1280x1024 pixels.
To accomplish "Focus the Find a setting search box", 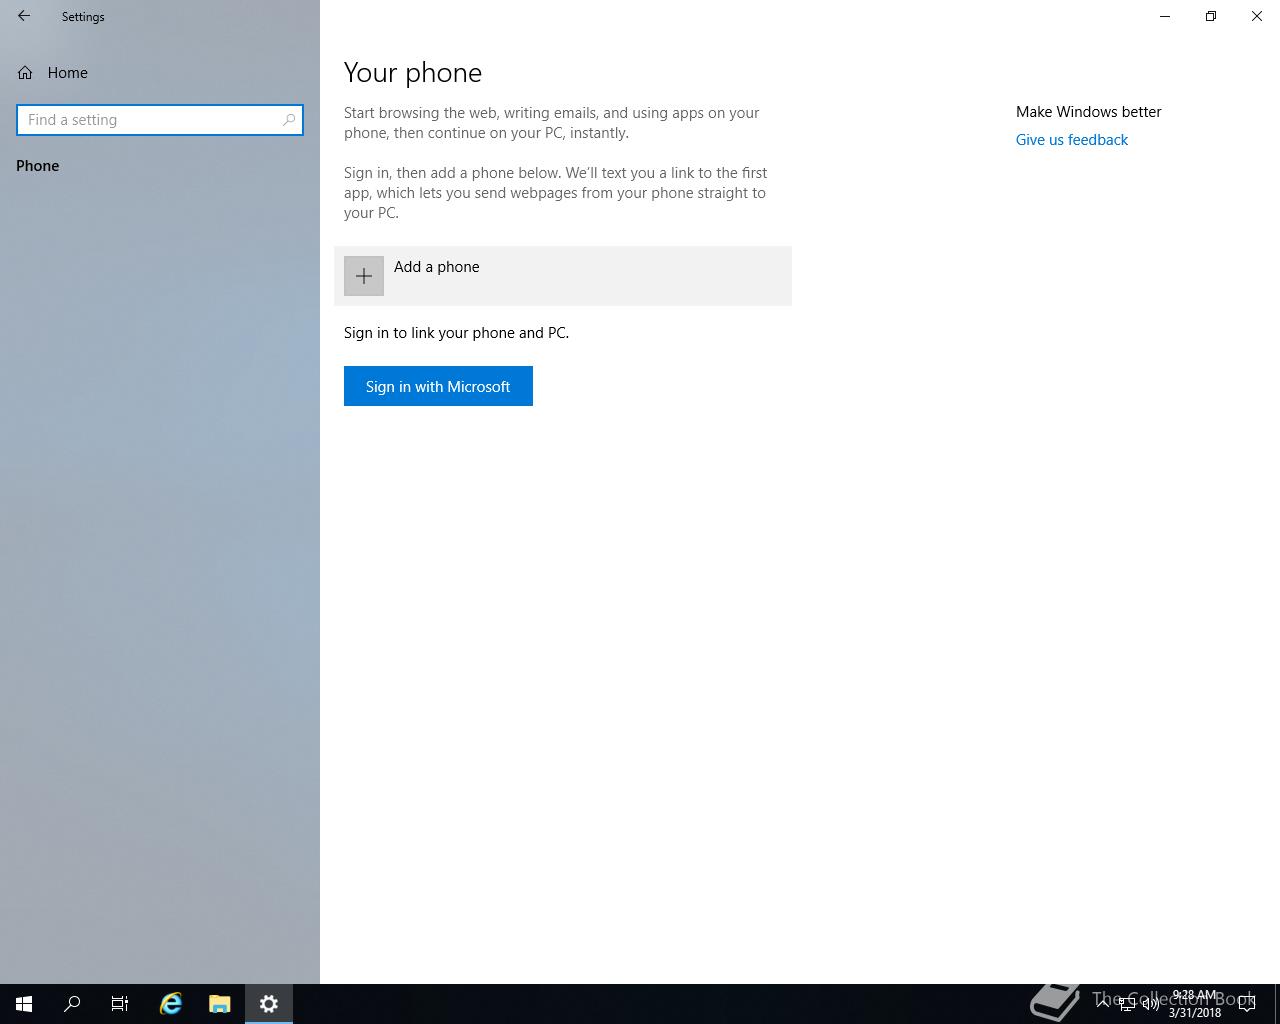I will tap(160, 120).
